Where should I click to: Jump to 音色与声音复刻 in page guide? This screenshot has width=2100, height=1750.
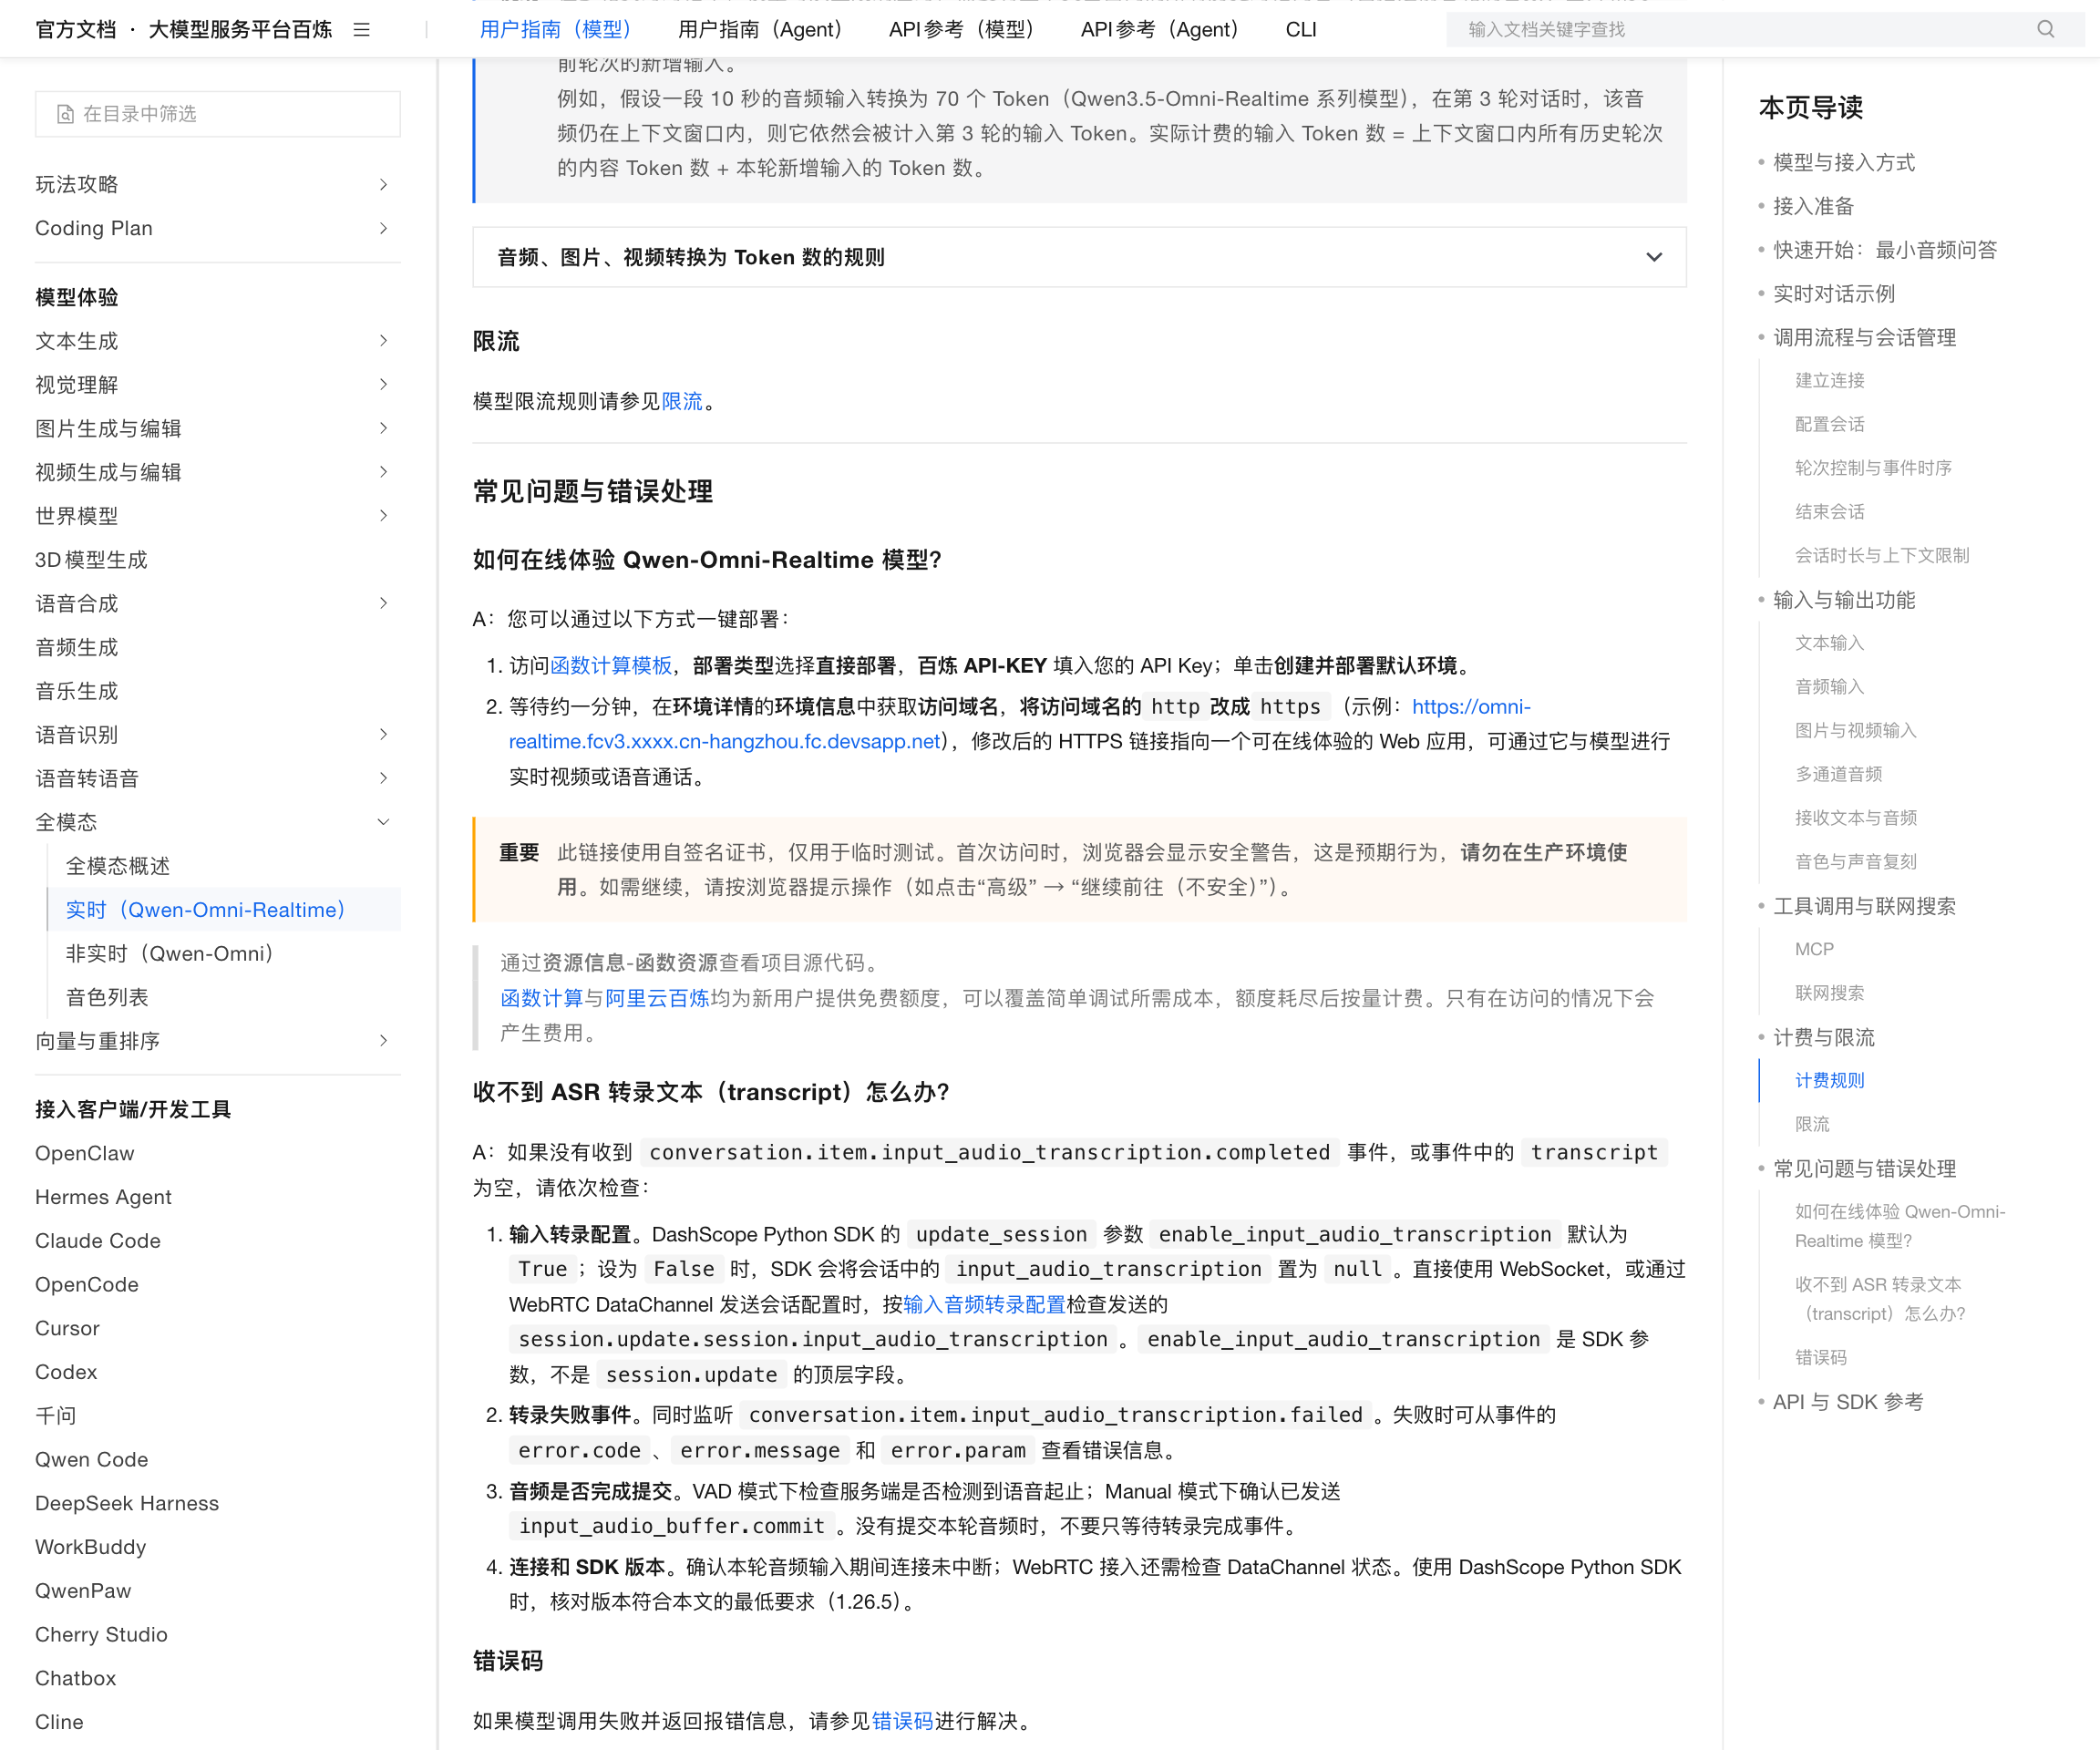[1855, 861]
